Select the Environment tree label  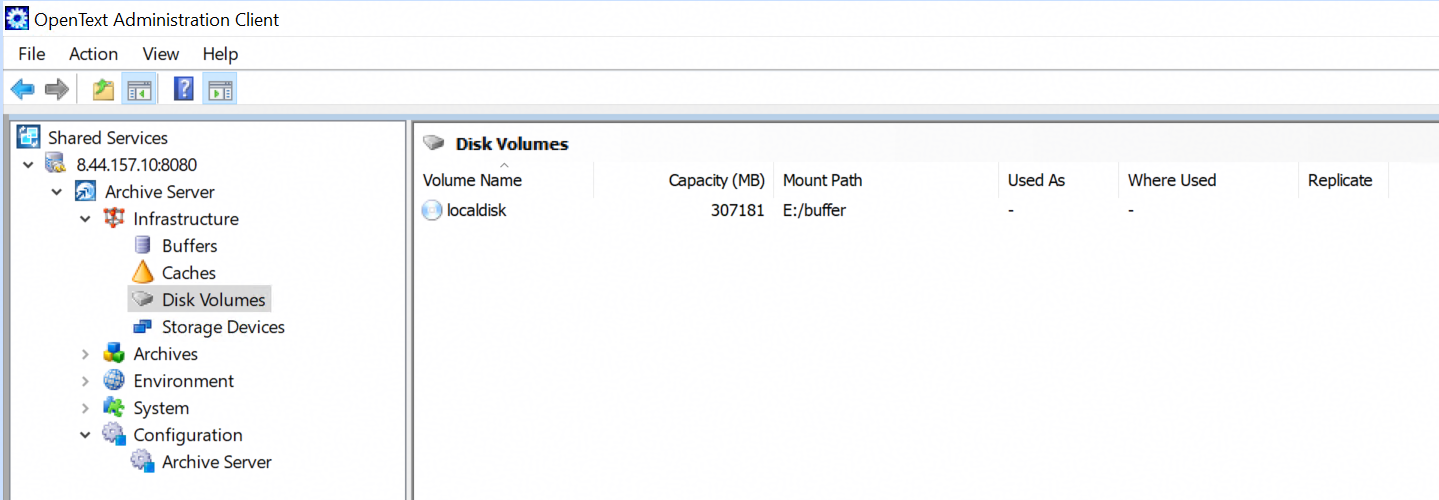click(184, 381)
